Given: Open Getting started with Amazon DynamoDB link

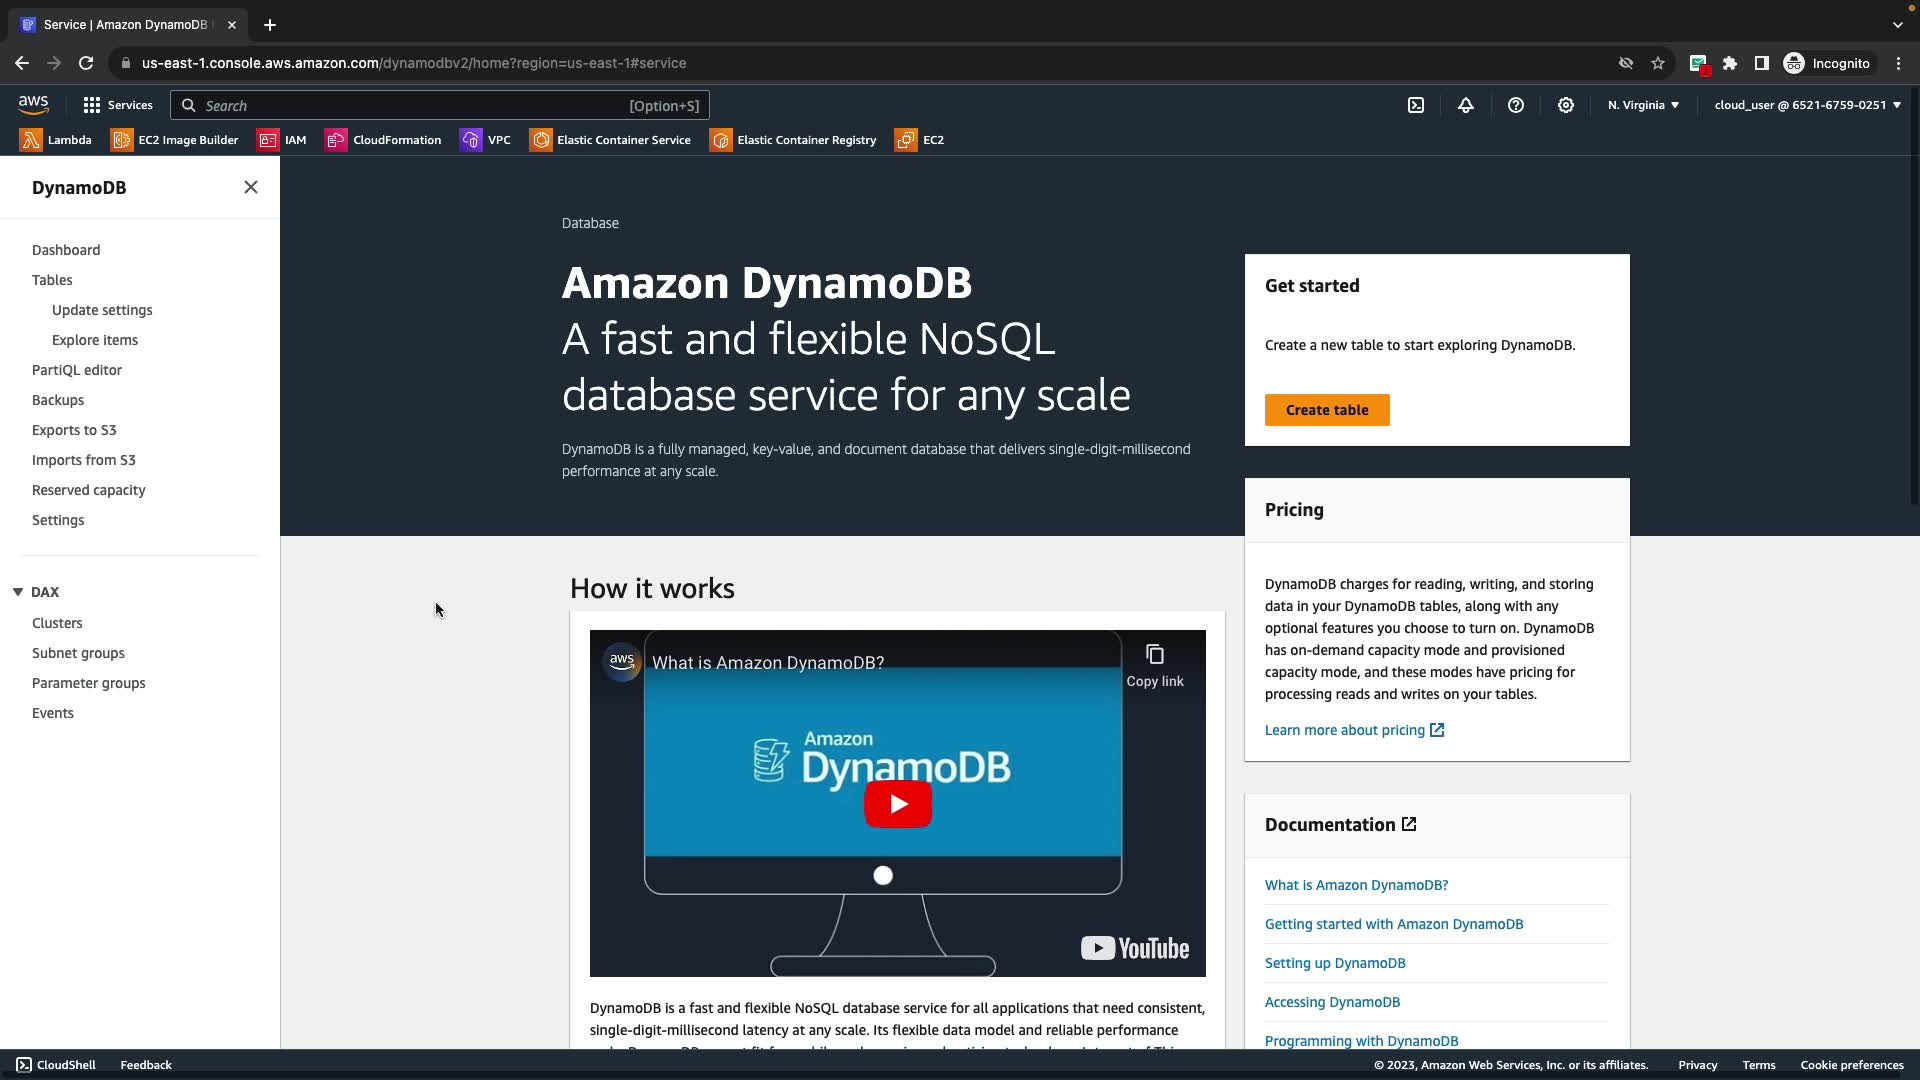Looking at the screenshot, I should click(1394, 924).
